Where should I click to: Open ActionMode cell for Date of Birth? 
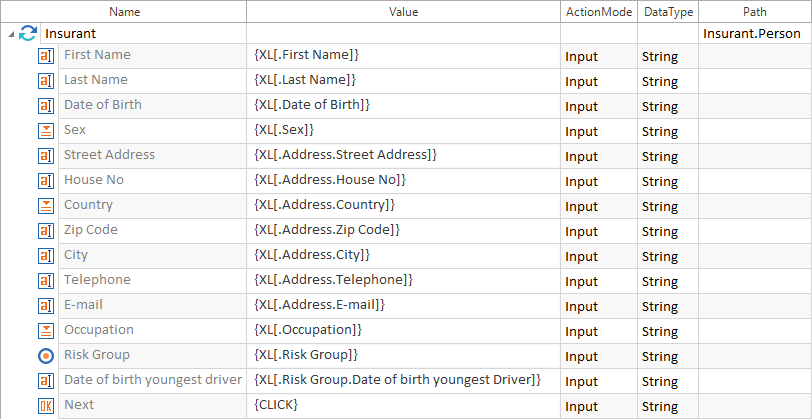pos(598,106)
